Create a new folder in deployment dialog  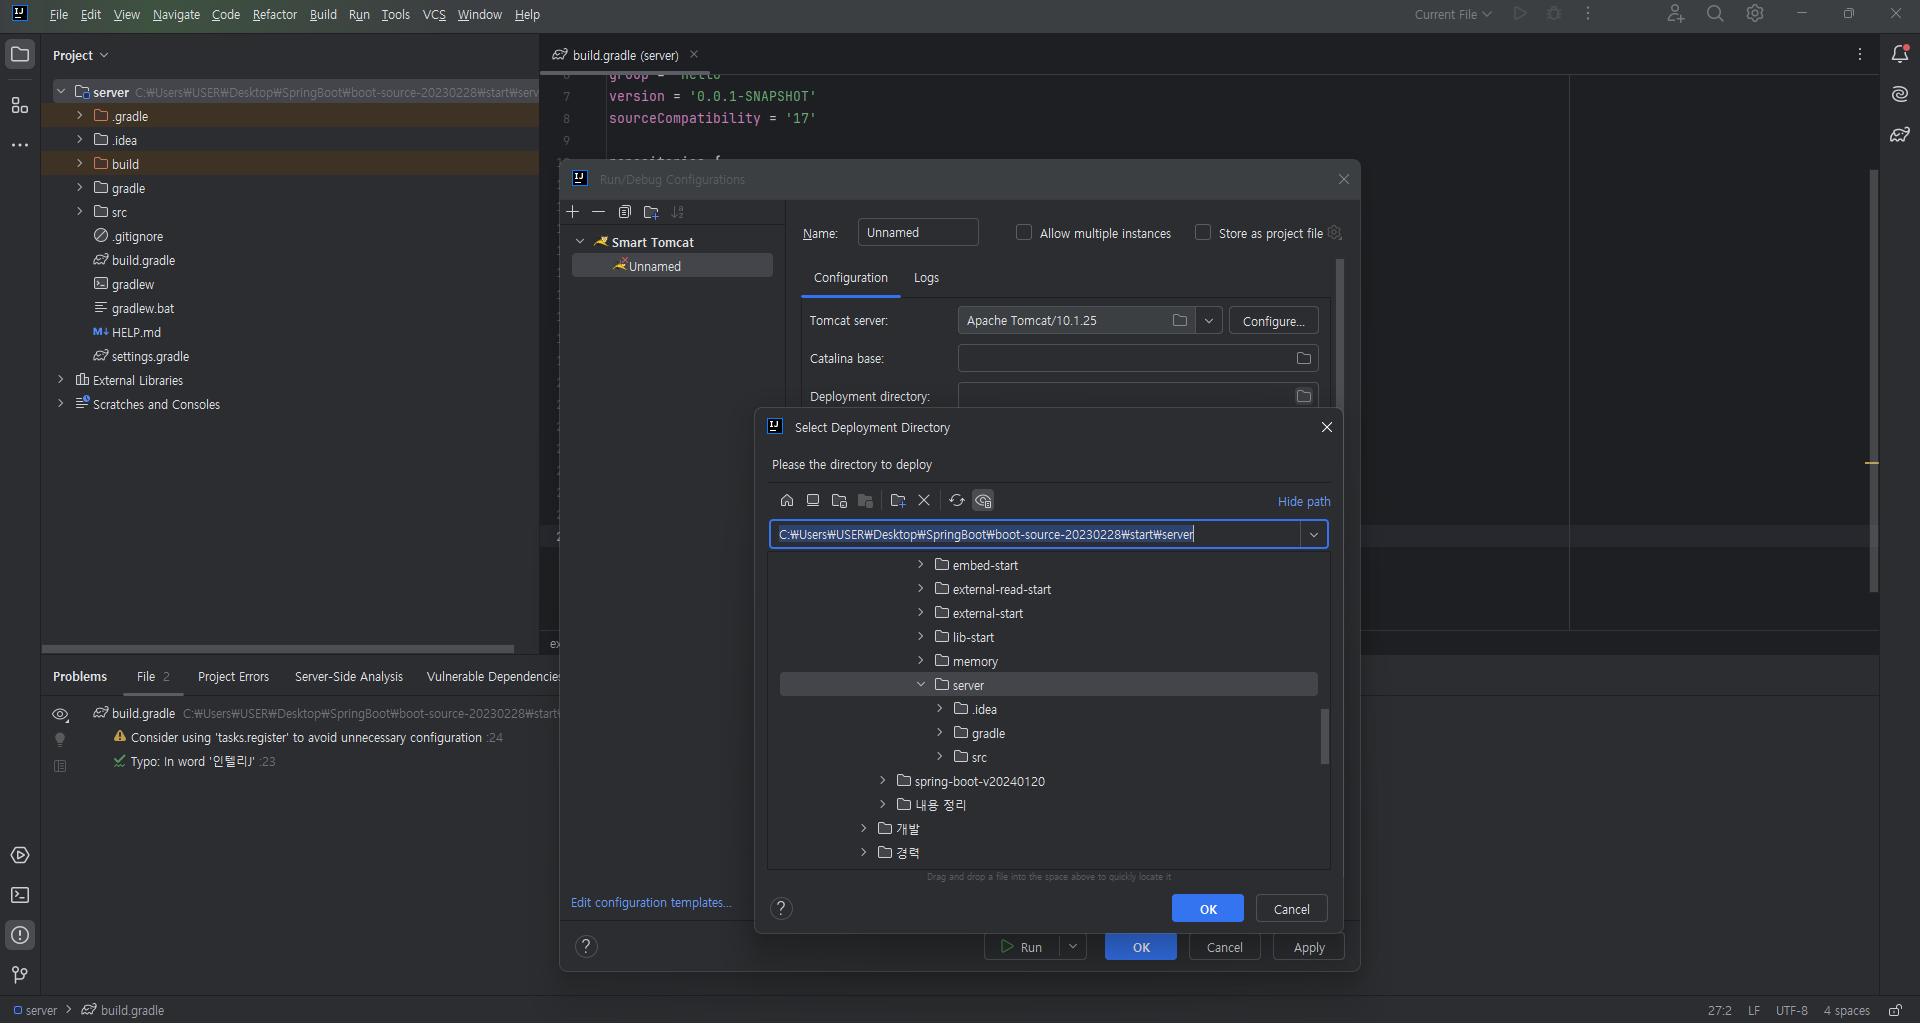click(898, 501)
